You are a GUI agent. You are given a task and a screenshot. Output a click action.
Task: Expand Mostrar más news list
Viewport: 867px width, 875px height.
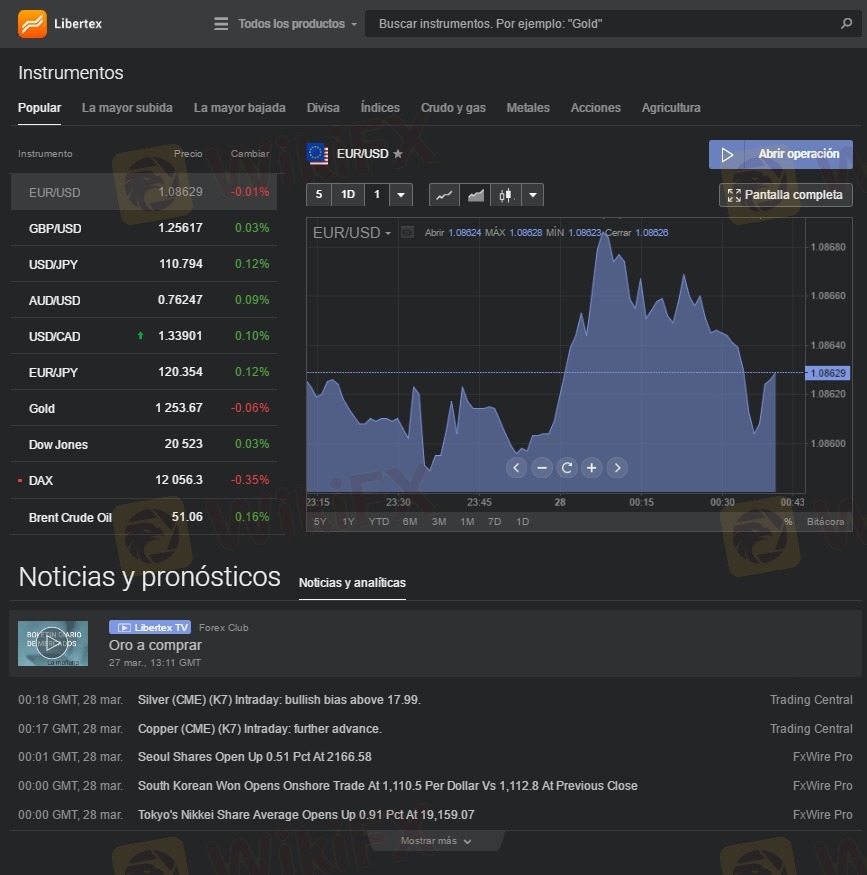coord(436,840)
